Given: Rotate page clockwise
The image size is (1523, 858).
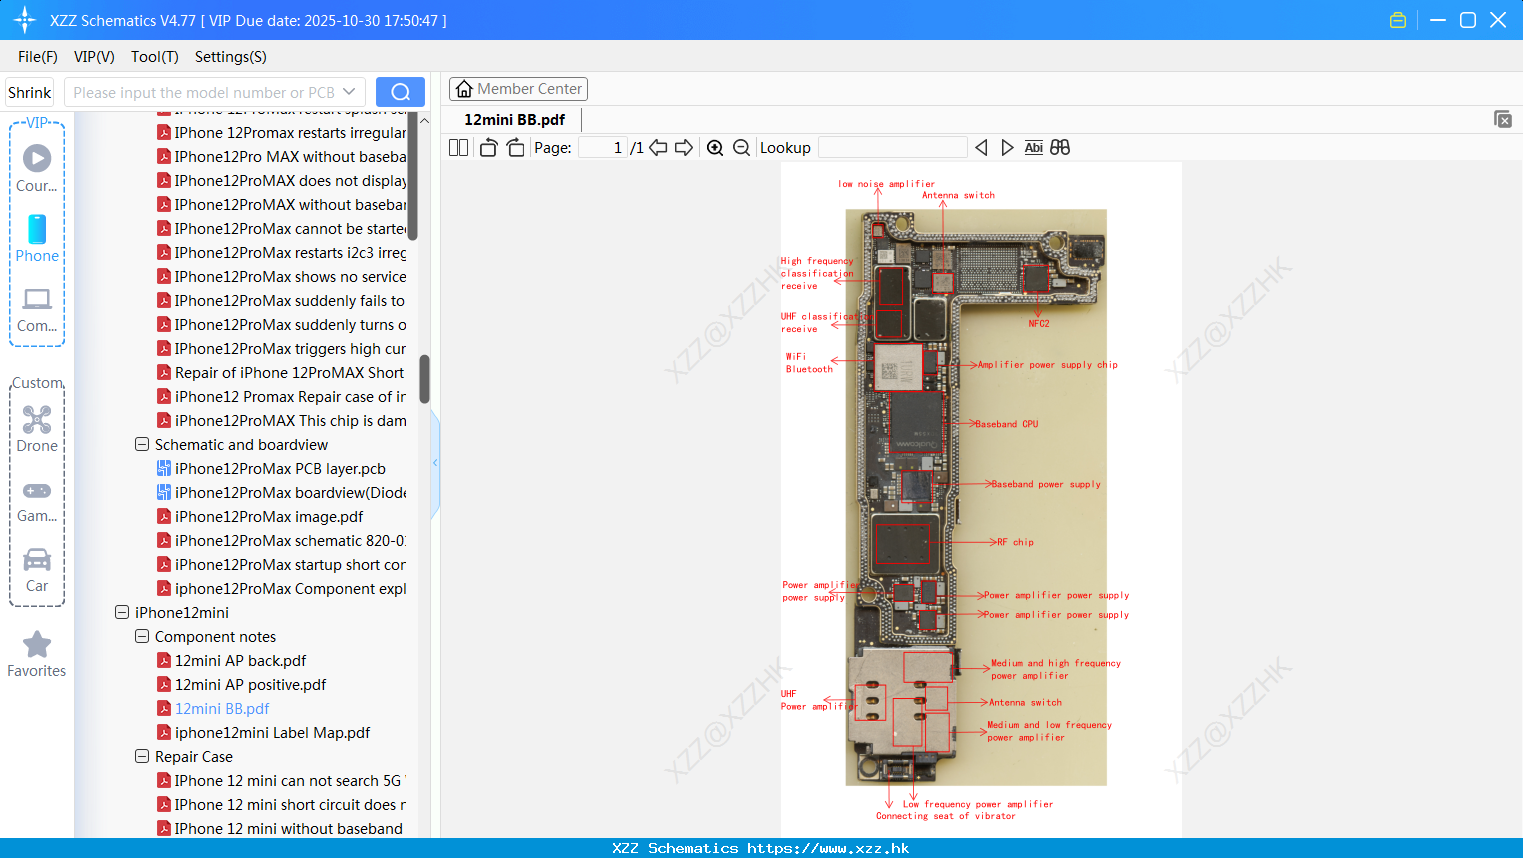Looking at the screenshot, I should click(x=515, y=148).
